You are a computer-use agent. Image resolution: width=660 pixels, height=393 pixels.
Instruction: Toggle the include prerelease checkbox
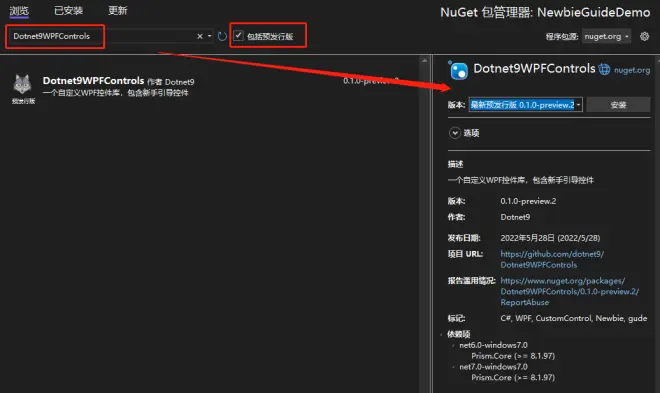pos(238,36)
